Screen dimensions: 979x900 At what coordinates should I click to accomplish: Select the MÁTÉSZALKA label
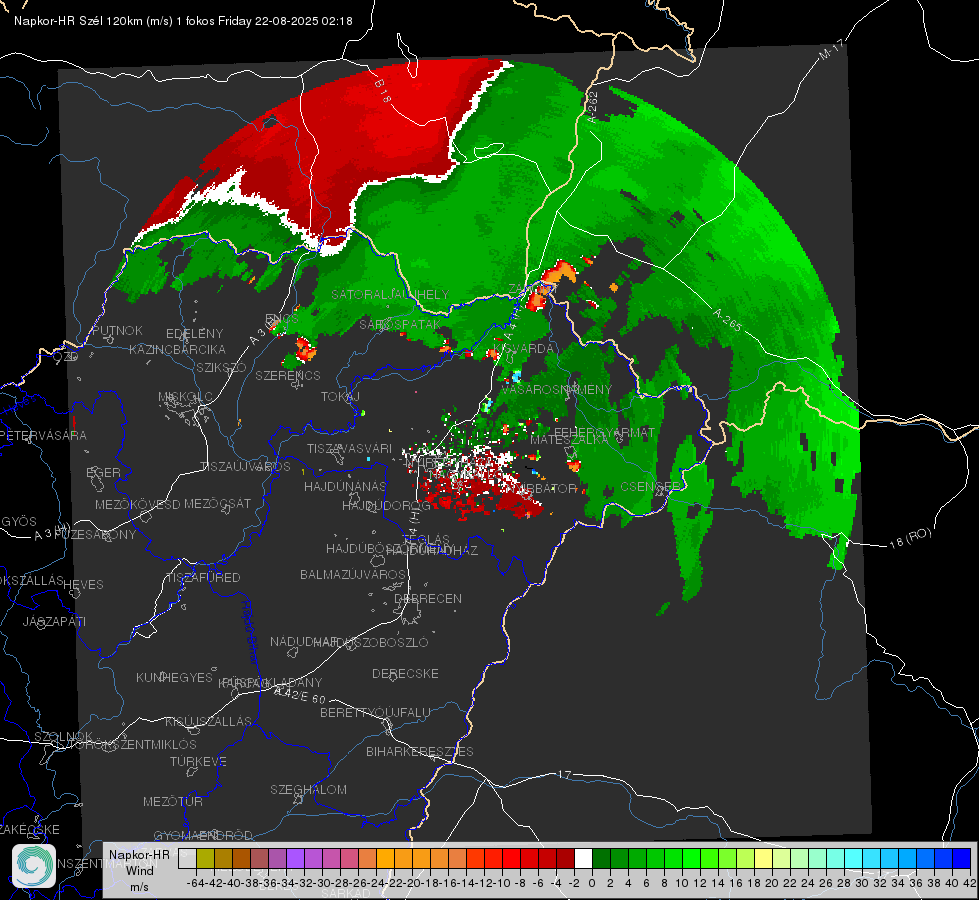point(569,440)
